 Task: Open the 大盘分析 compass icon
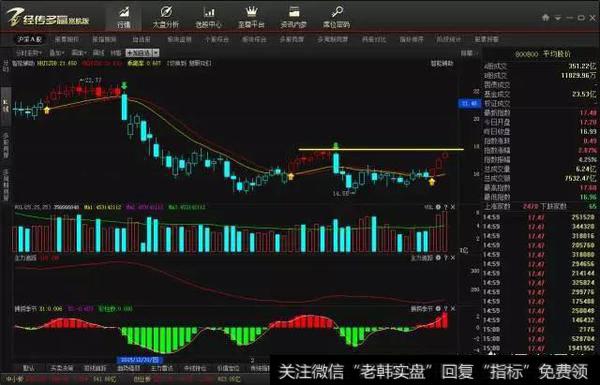pos(166,17)
